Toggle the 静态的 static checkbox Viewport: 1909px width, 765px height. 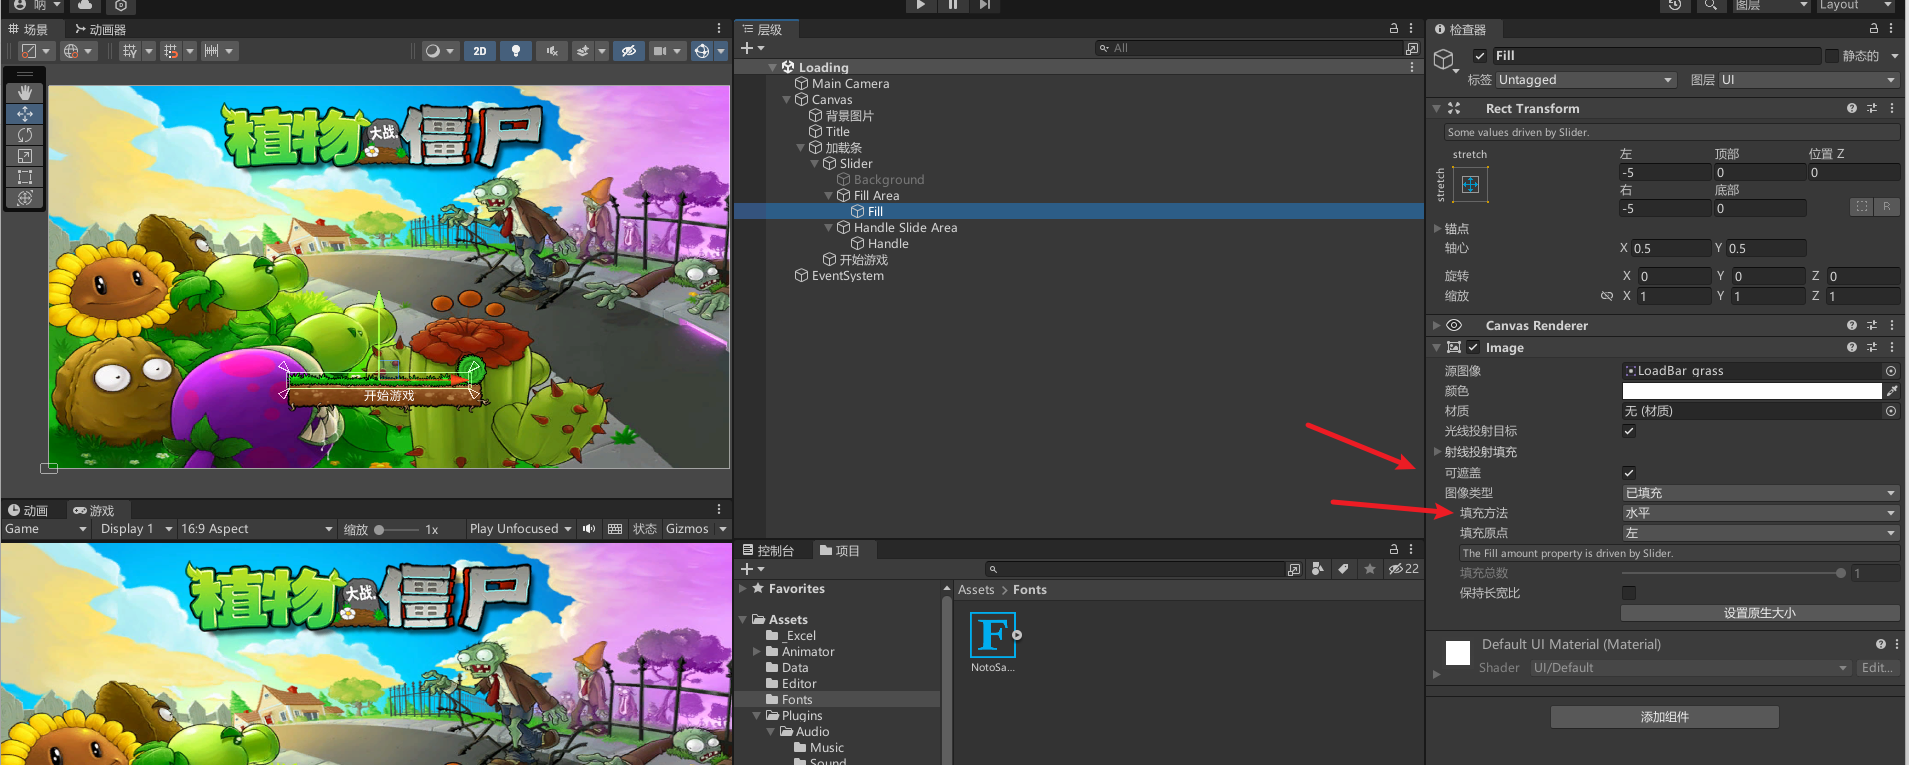(x=1832, y=56)
